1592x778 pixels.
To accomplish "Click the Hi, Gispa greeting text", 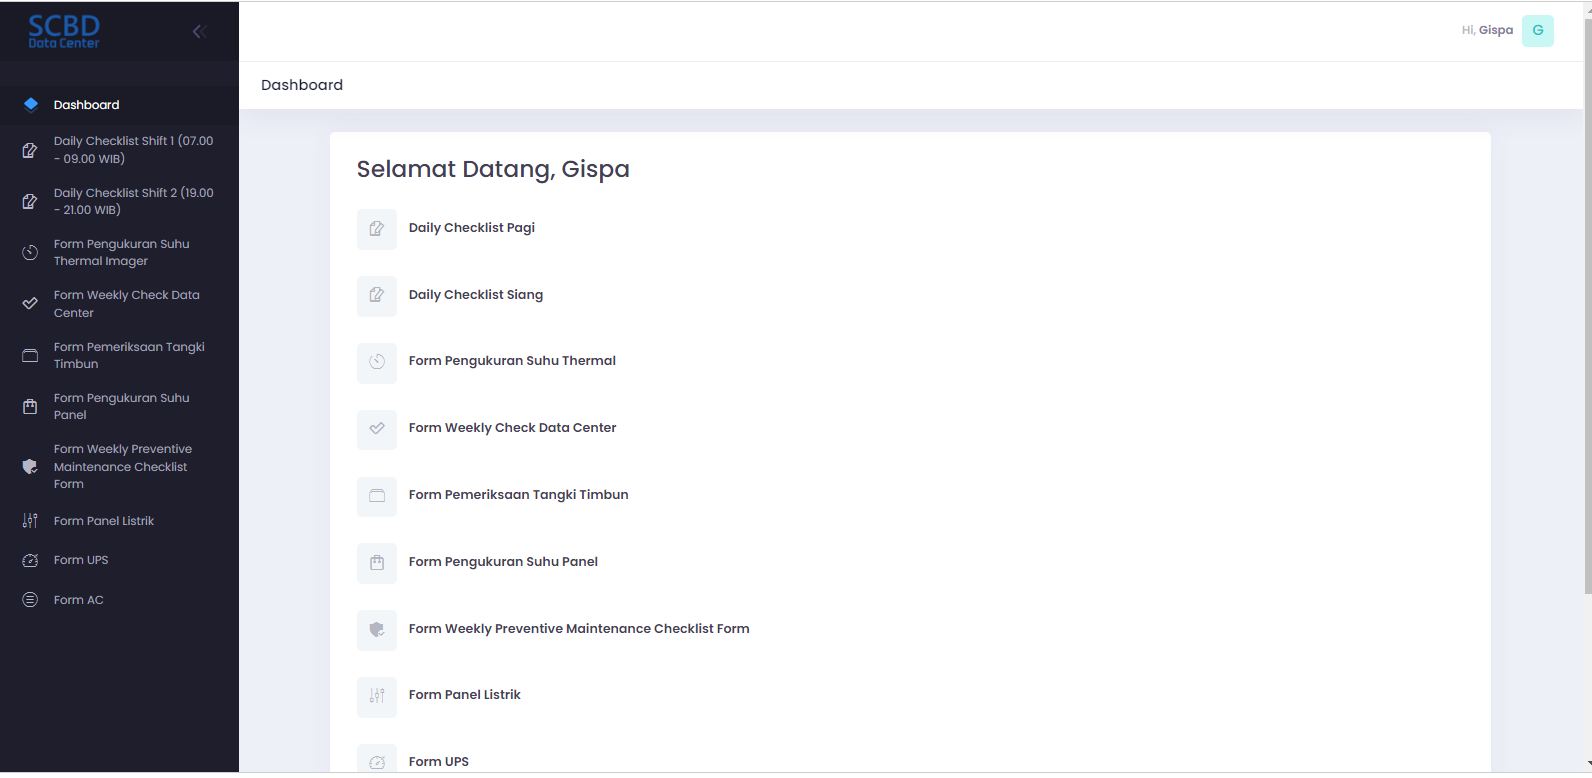I will click(x=1486, y=31).
